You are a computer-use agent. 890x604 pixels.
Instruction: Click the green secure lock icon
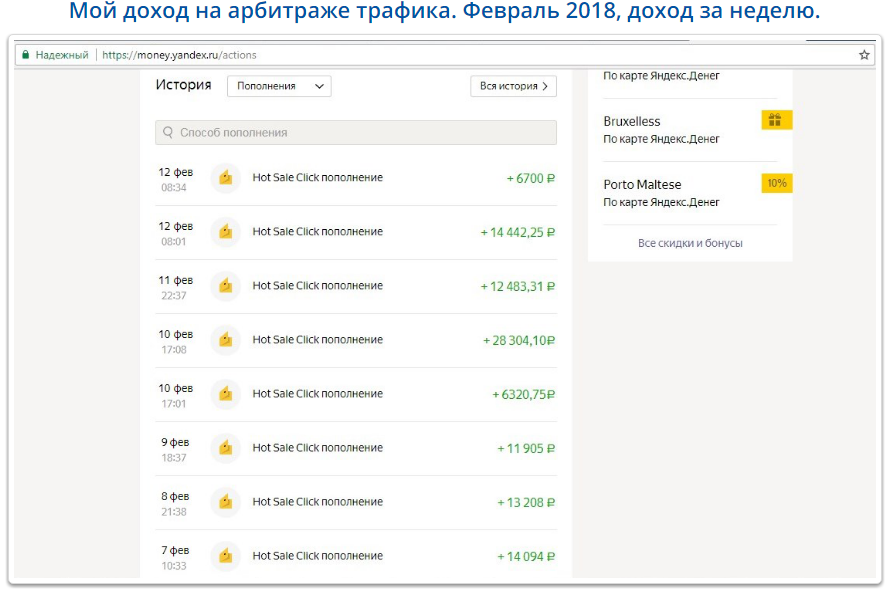pyautogui.click(x=25, y=55)
